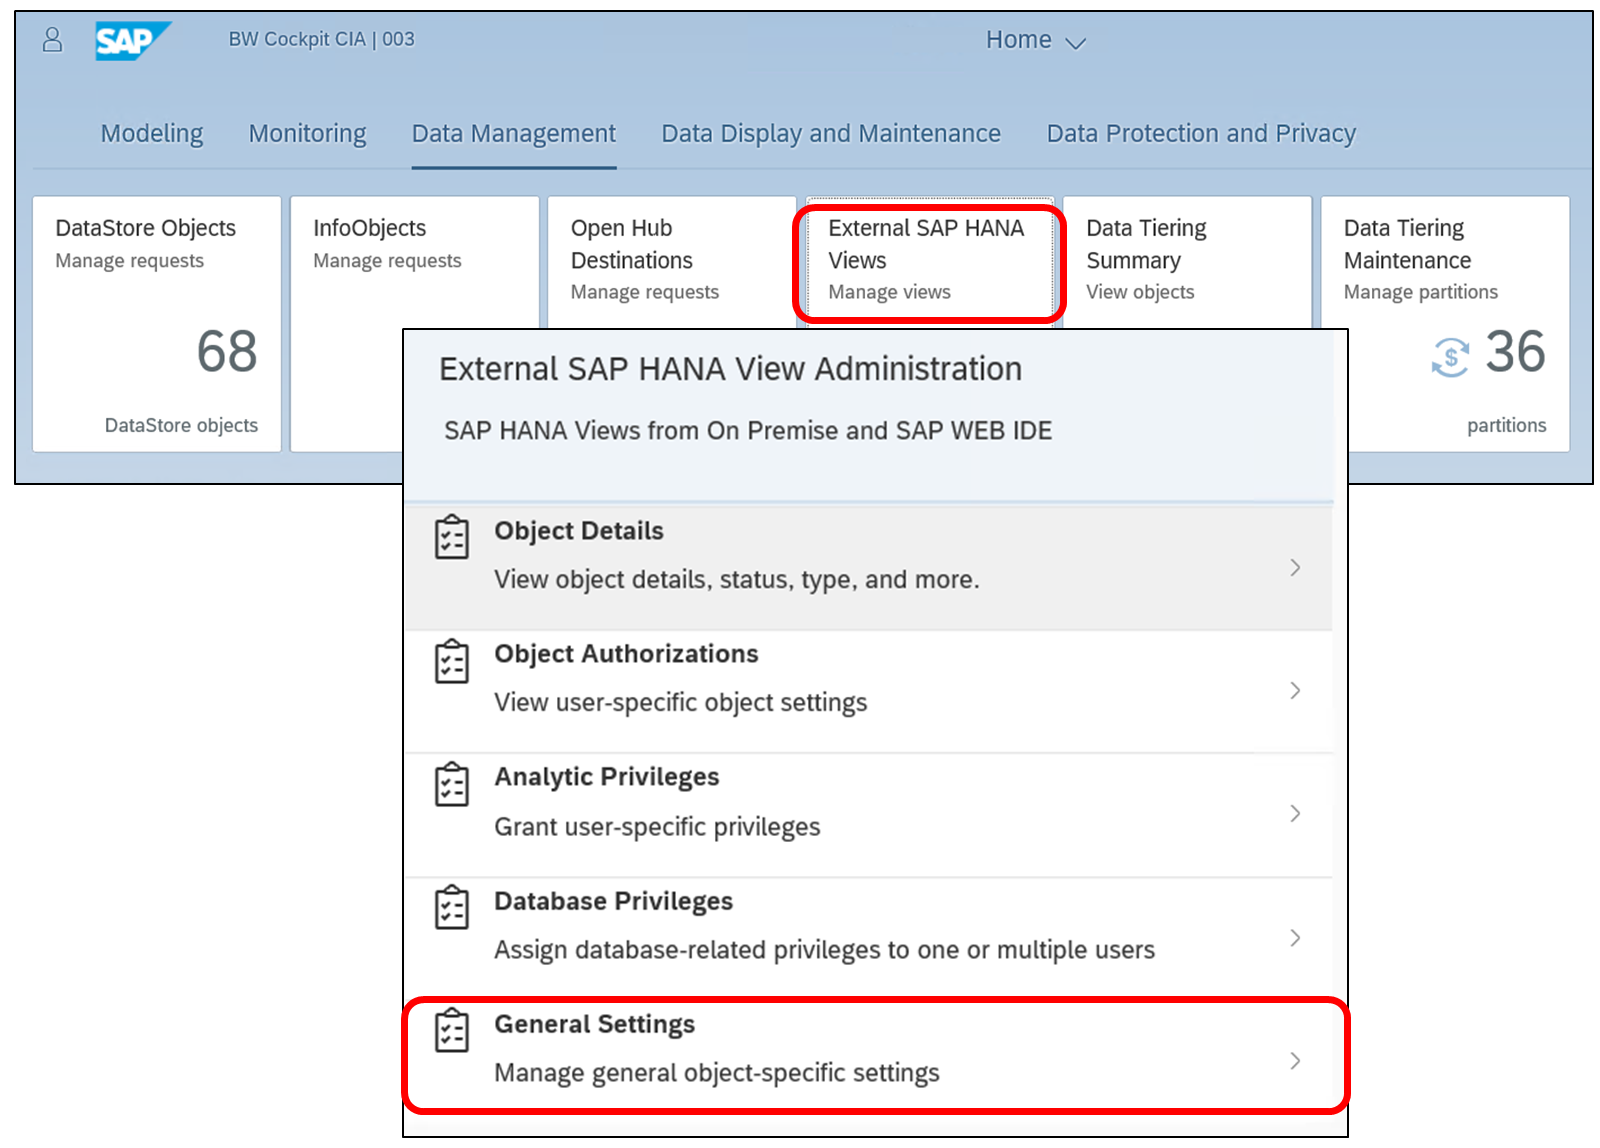Open the Open Hub Destinations tile
Screen dimensions: 1600x1148
coord(672,262)
